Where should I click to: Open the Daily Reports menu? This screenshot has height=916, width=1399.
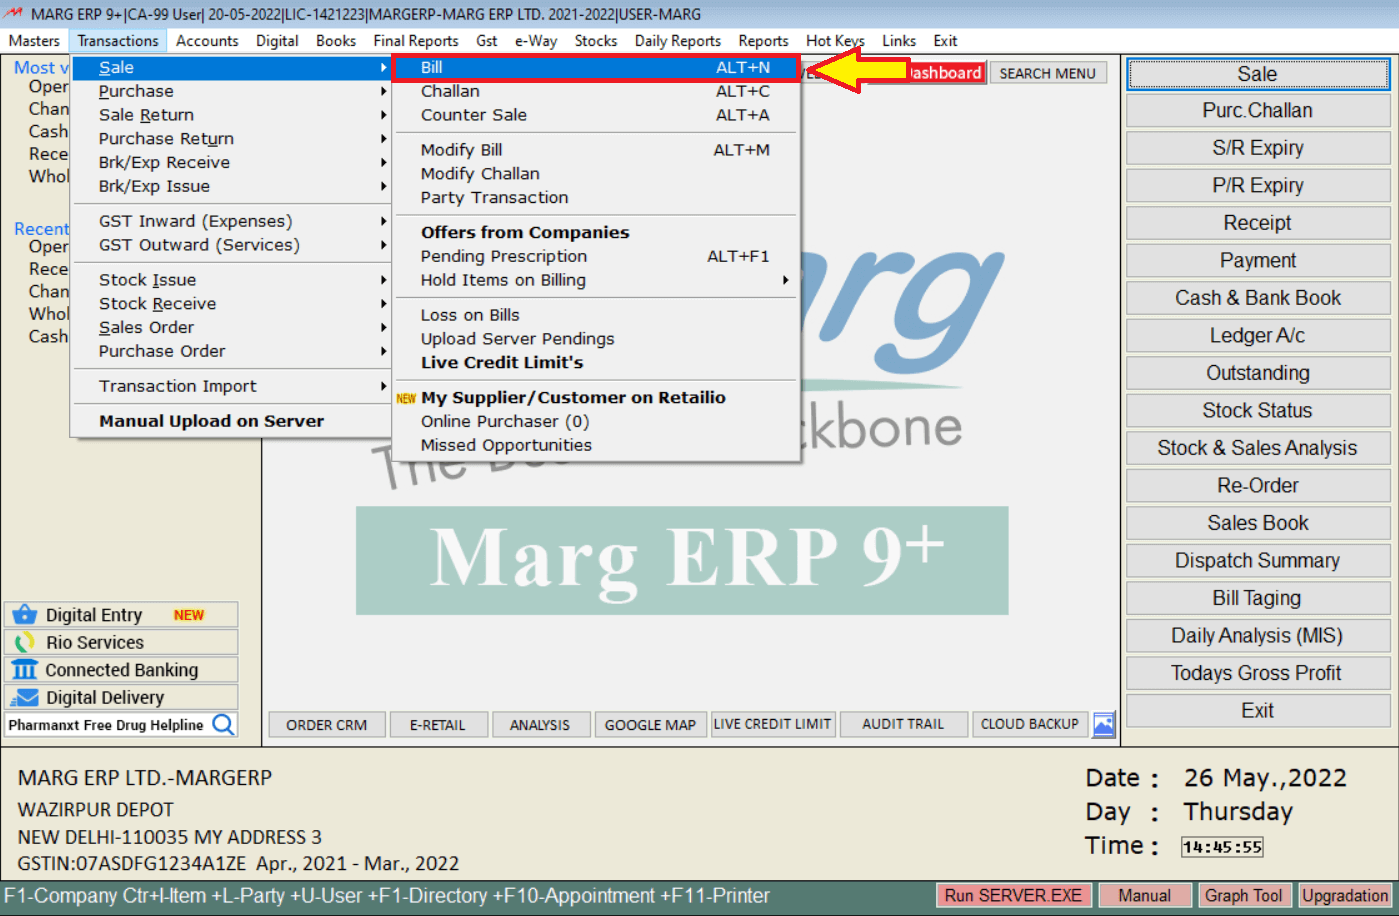tap(678, 41)
